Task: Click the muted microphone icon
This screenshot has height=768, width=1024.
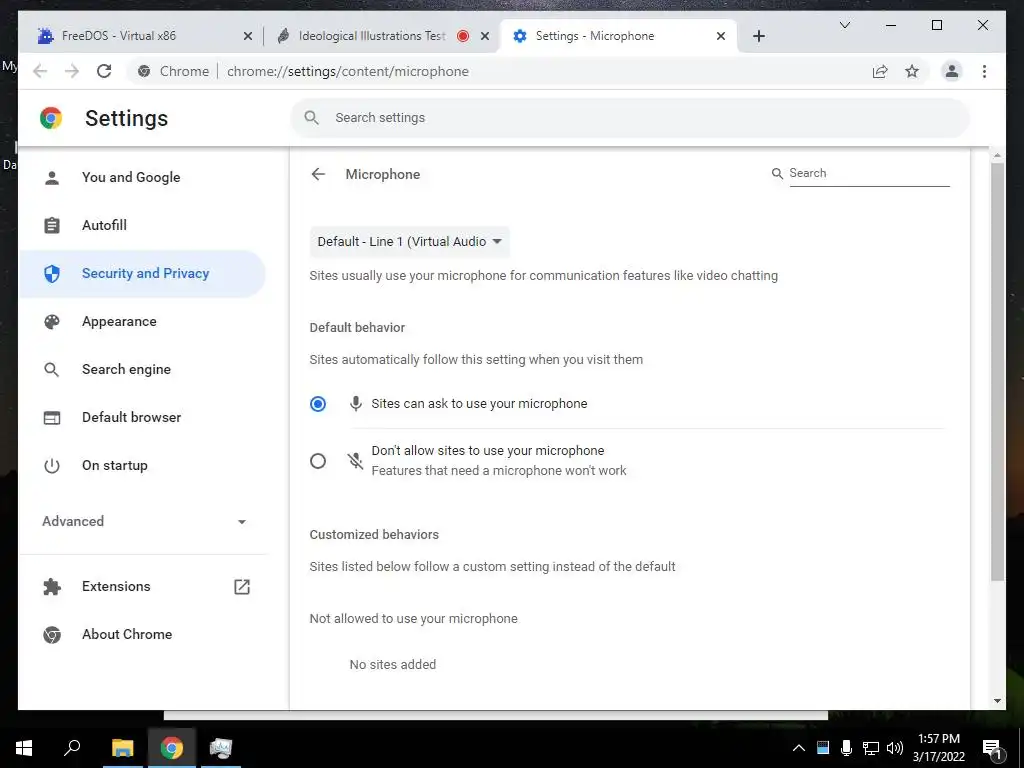Action: [355, 461]
